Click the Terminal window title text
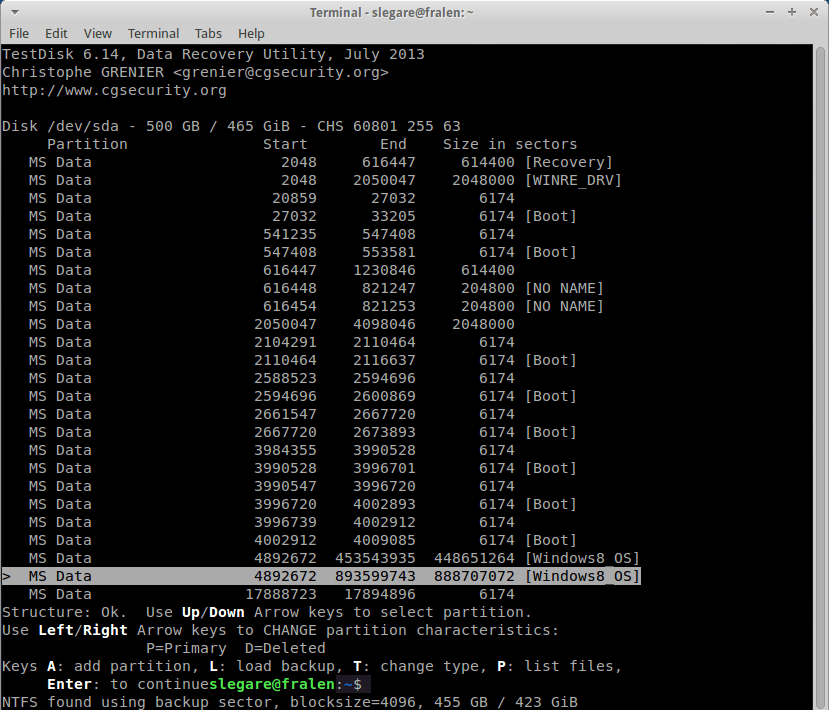Screen dimensions: 829x710 pyautogui.click(x=392, y=12)
